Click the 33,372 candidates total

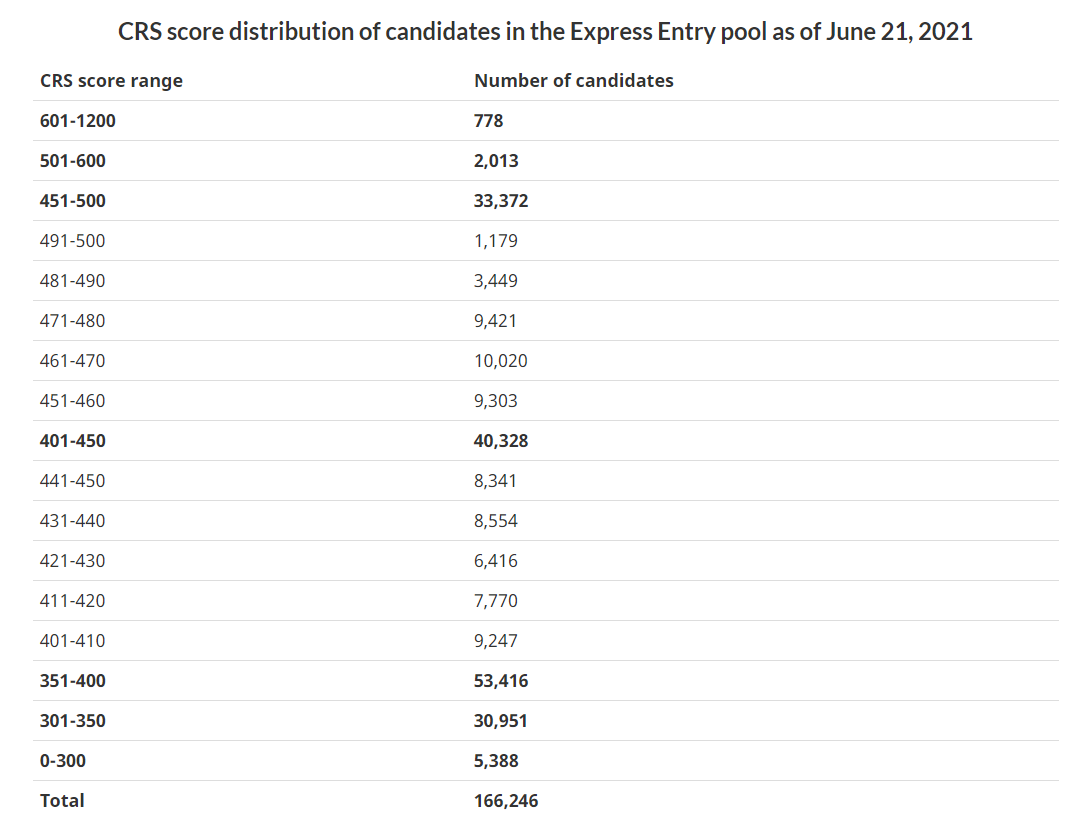point(501,201)
